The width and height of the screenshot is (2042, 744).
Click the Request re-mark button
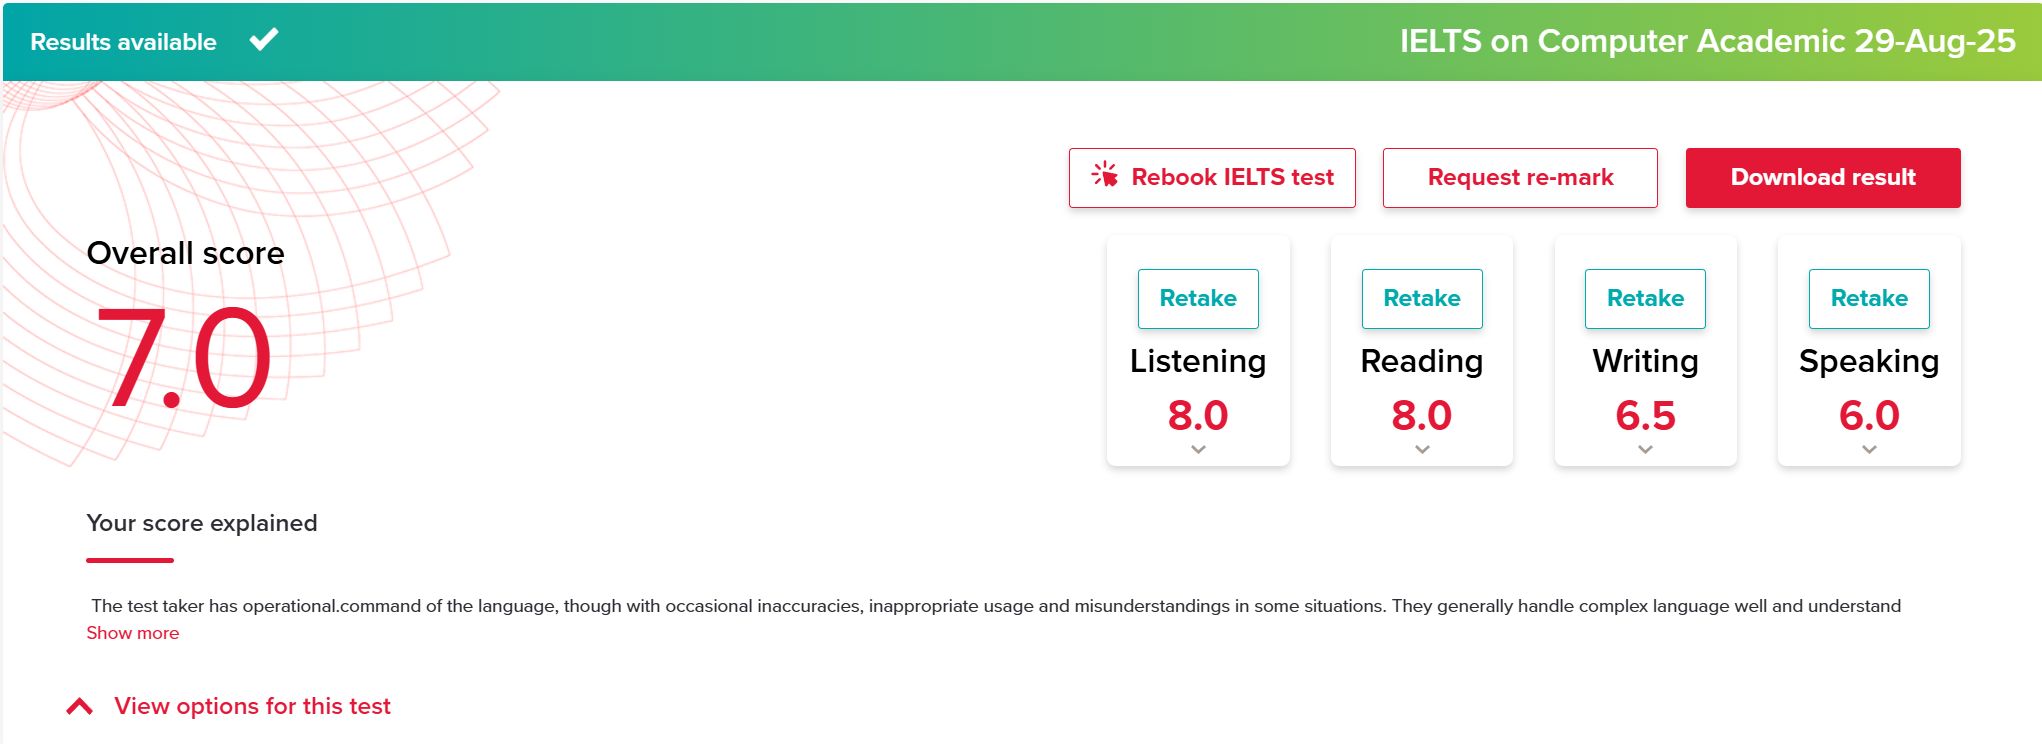pyautogui.click(x=1520, y=178)
